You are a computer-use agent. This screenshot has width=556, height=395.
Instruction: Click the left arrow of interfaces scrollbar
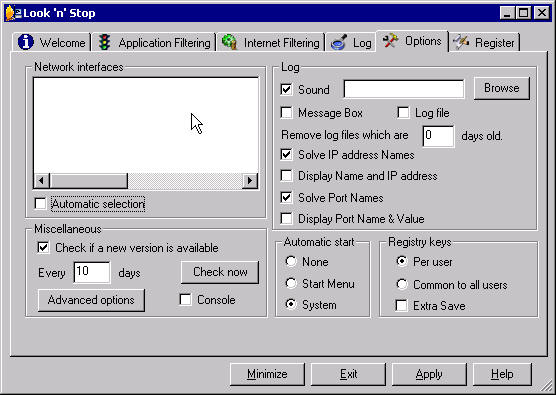click(41, 181)
